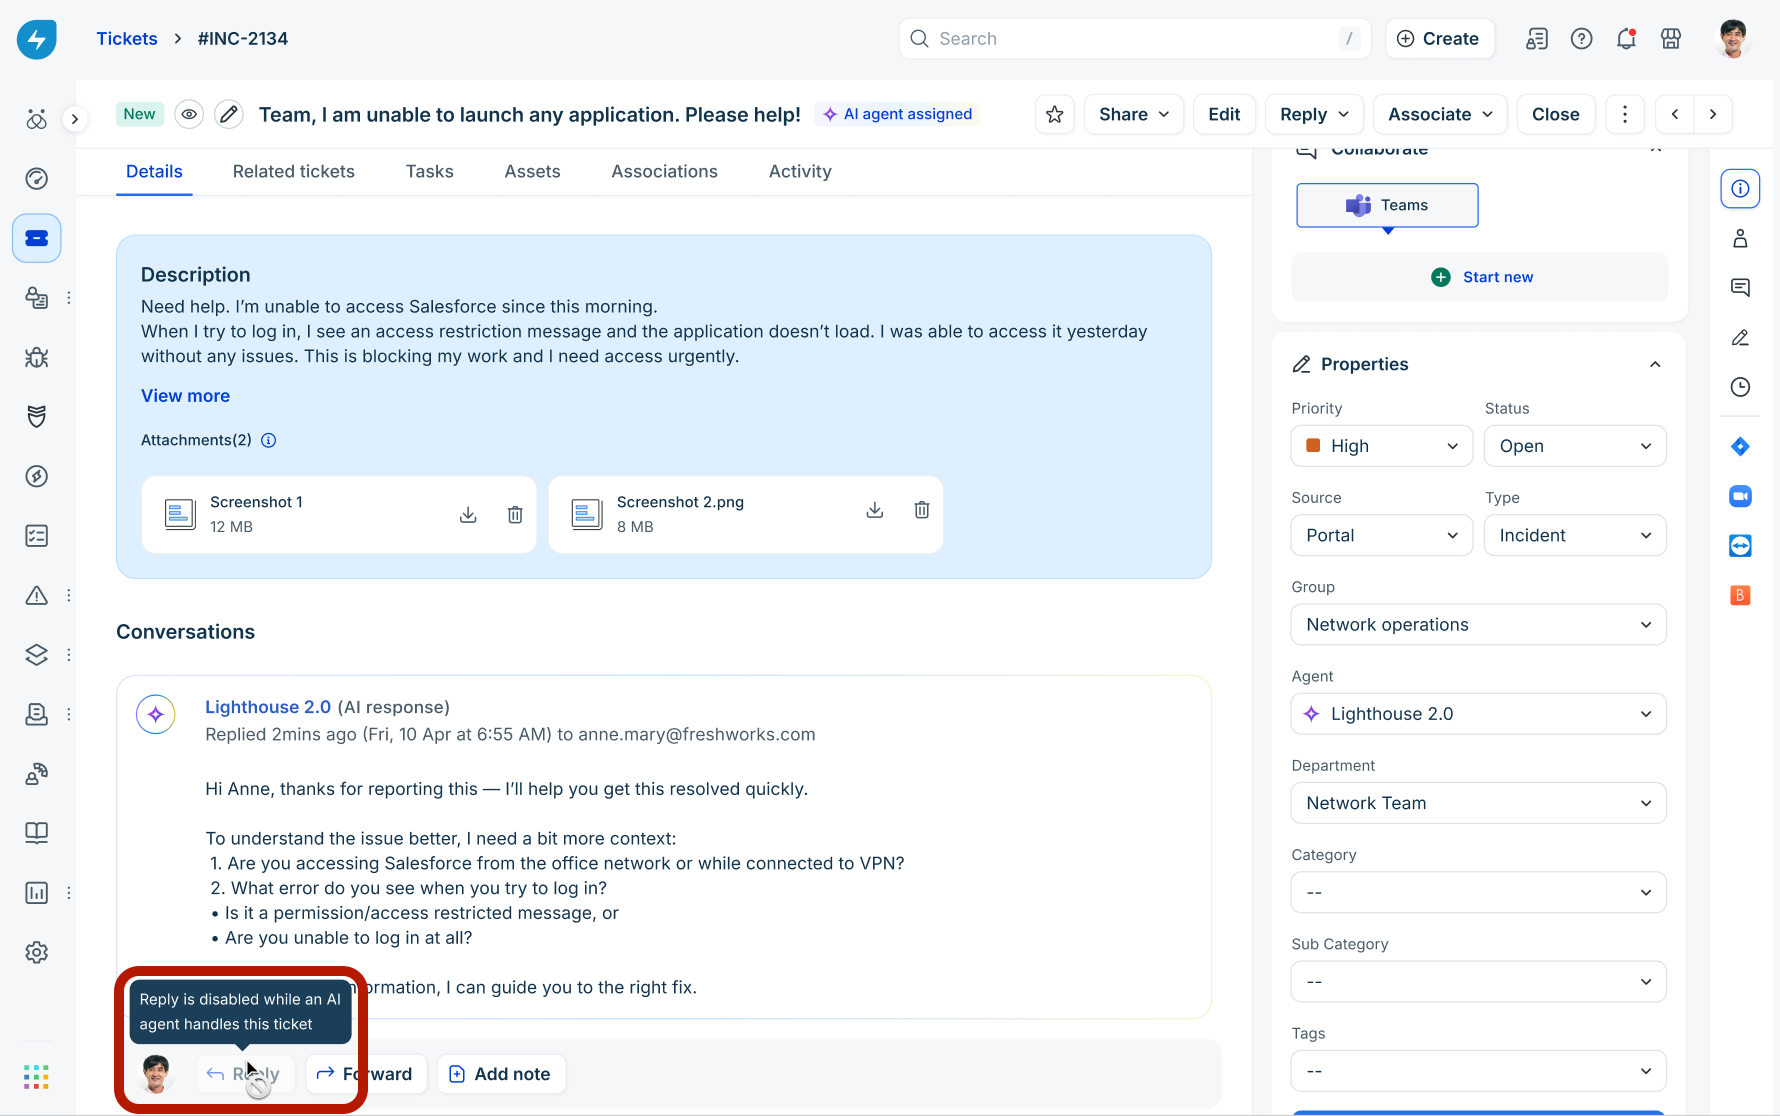Open the checklist icon in the sidebar
This screenshot has width=1780, height=1116.
pyautogui.click(x=37, y=536)
